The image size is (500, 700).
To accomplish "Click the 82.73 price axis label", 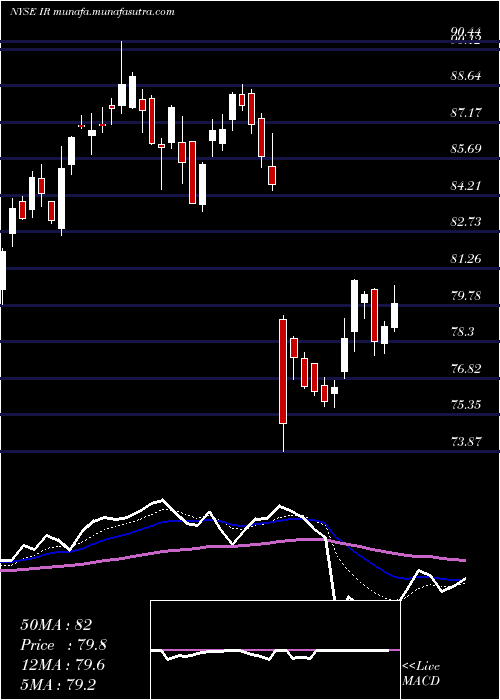I will (466, 221).
